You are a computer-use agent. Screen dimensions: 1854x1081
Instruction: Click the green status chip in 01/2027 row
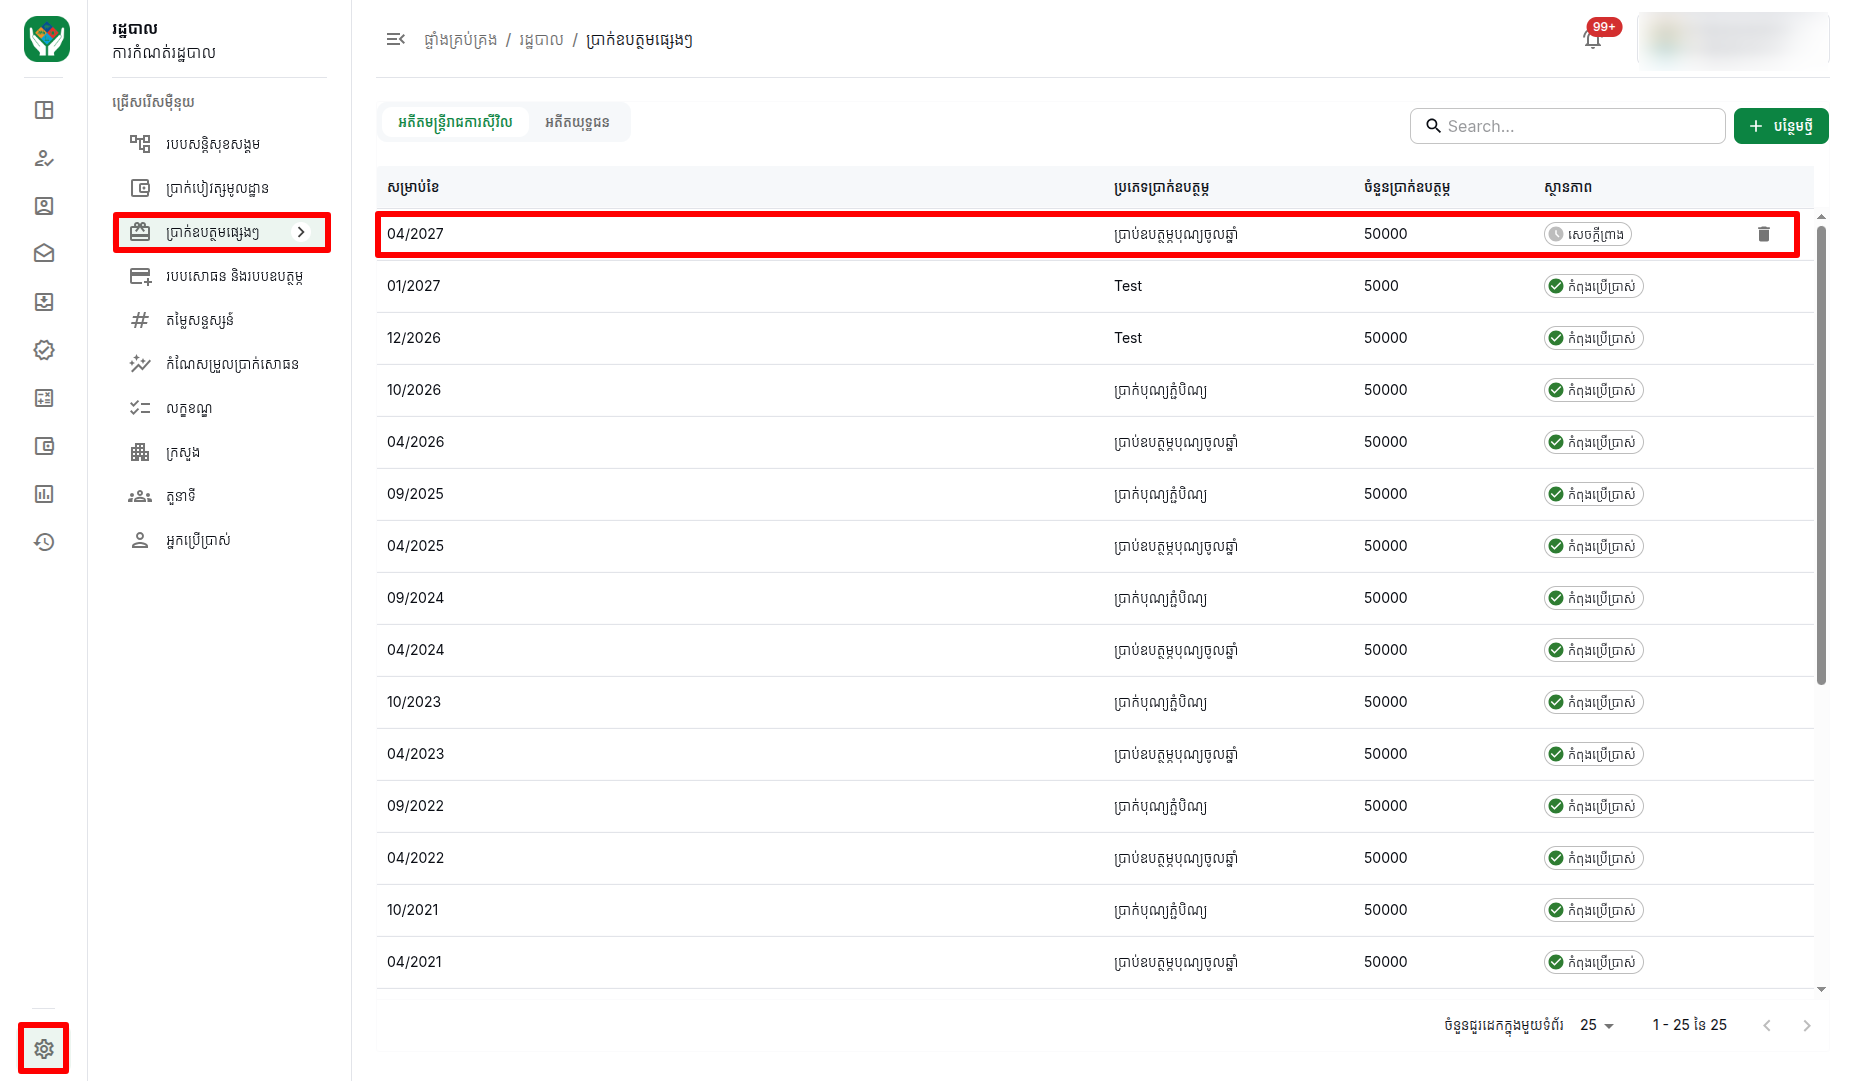coord(1593,286)
